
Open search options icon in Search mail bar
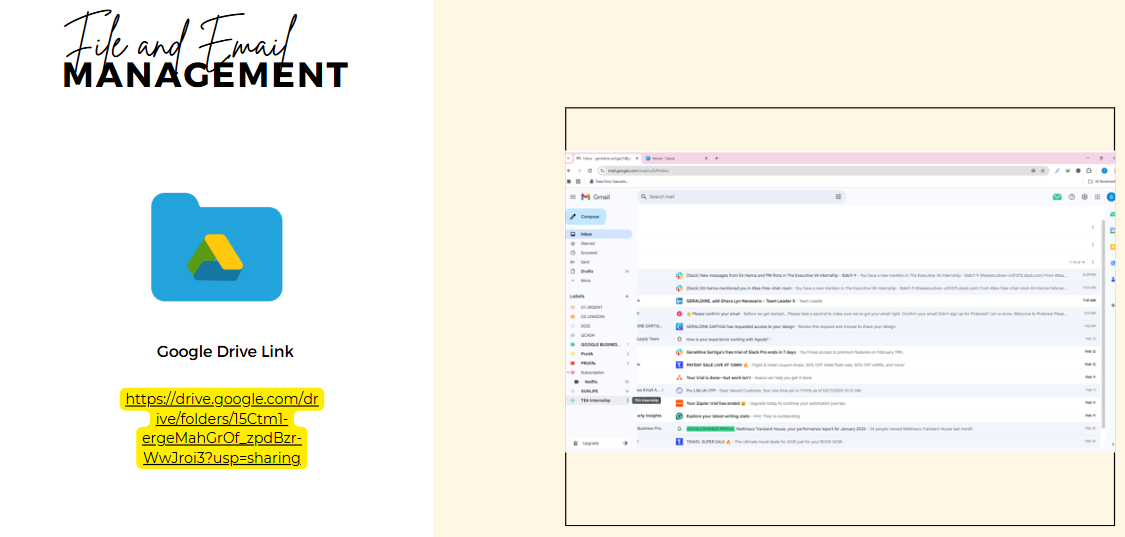(838, 197)
